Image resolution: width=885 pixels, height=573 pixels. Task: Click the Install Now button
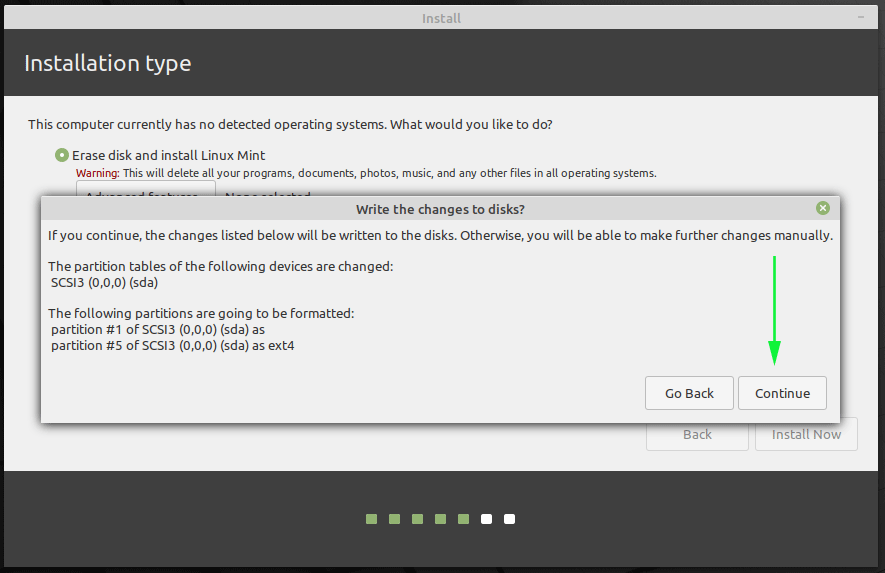point(806,434)
